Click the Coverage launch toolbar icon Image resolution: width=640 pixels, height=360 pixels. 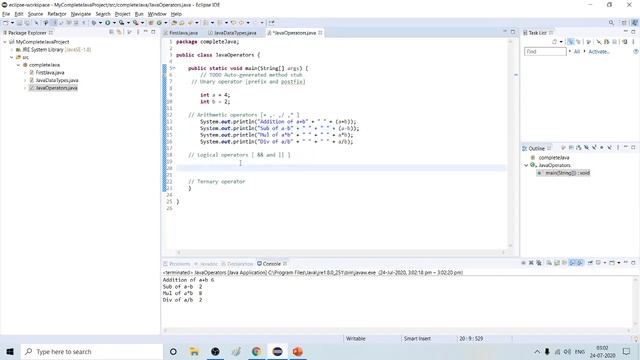point(121,22)
